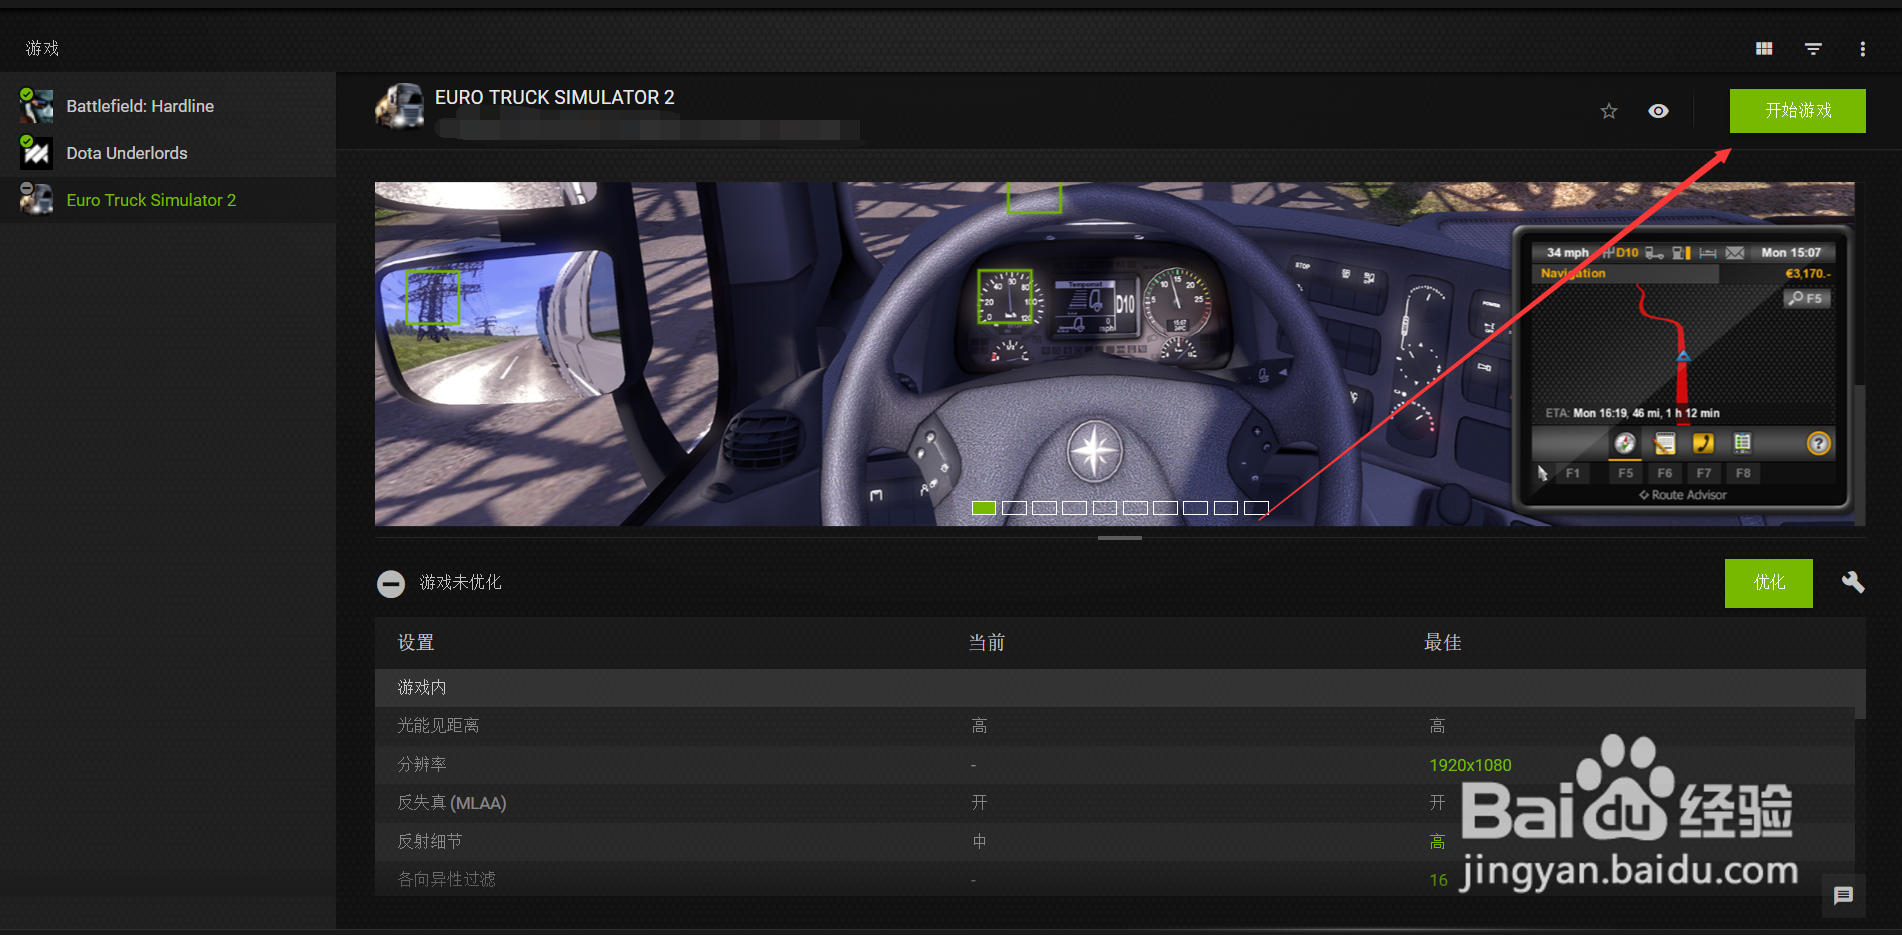Click the Euro Truck Simulator 2 sidebar icon
The width and height of the screenshot is (1902, 935).
[36, 199]
